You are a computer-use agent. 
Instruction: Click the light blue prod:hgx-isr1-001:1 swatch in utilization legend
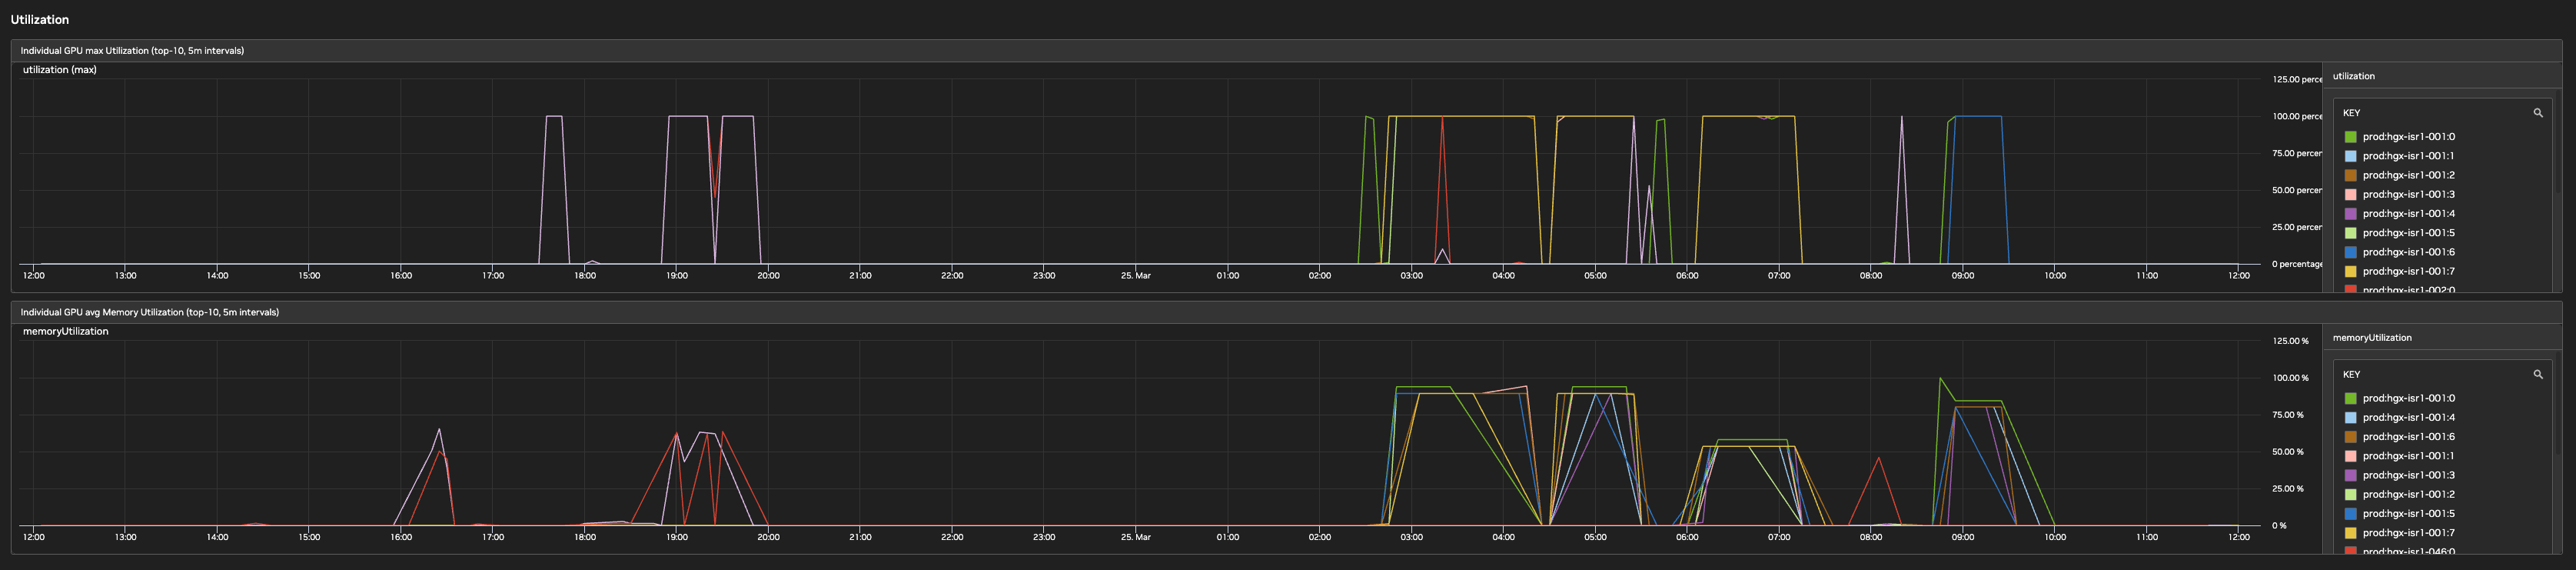click(x=2350, y=156)
